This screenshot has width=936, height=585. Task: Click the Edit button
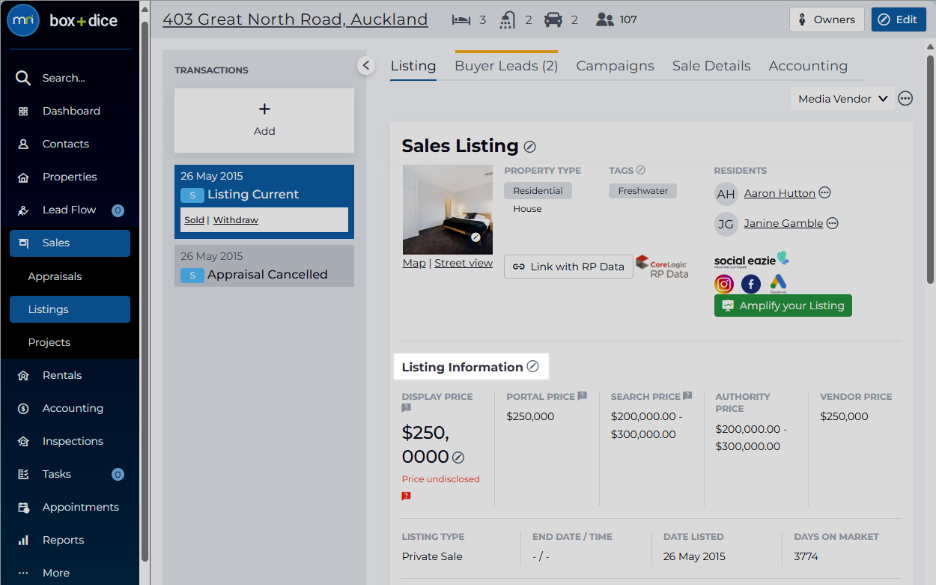[x=898, y=20]
